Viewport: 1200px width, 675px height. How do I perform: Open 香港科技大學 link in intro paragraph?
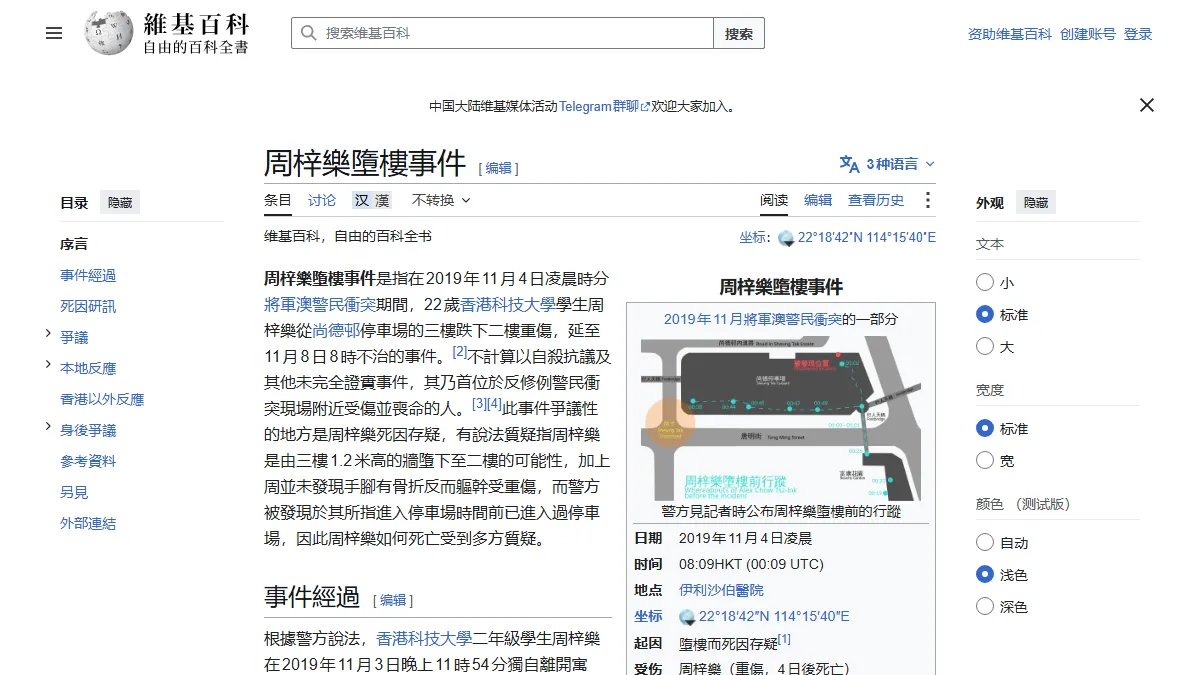click(507, 304)
